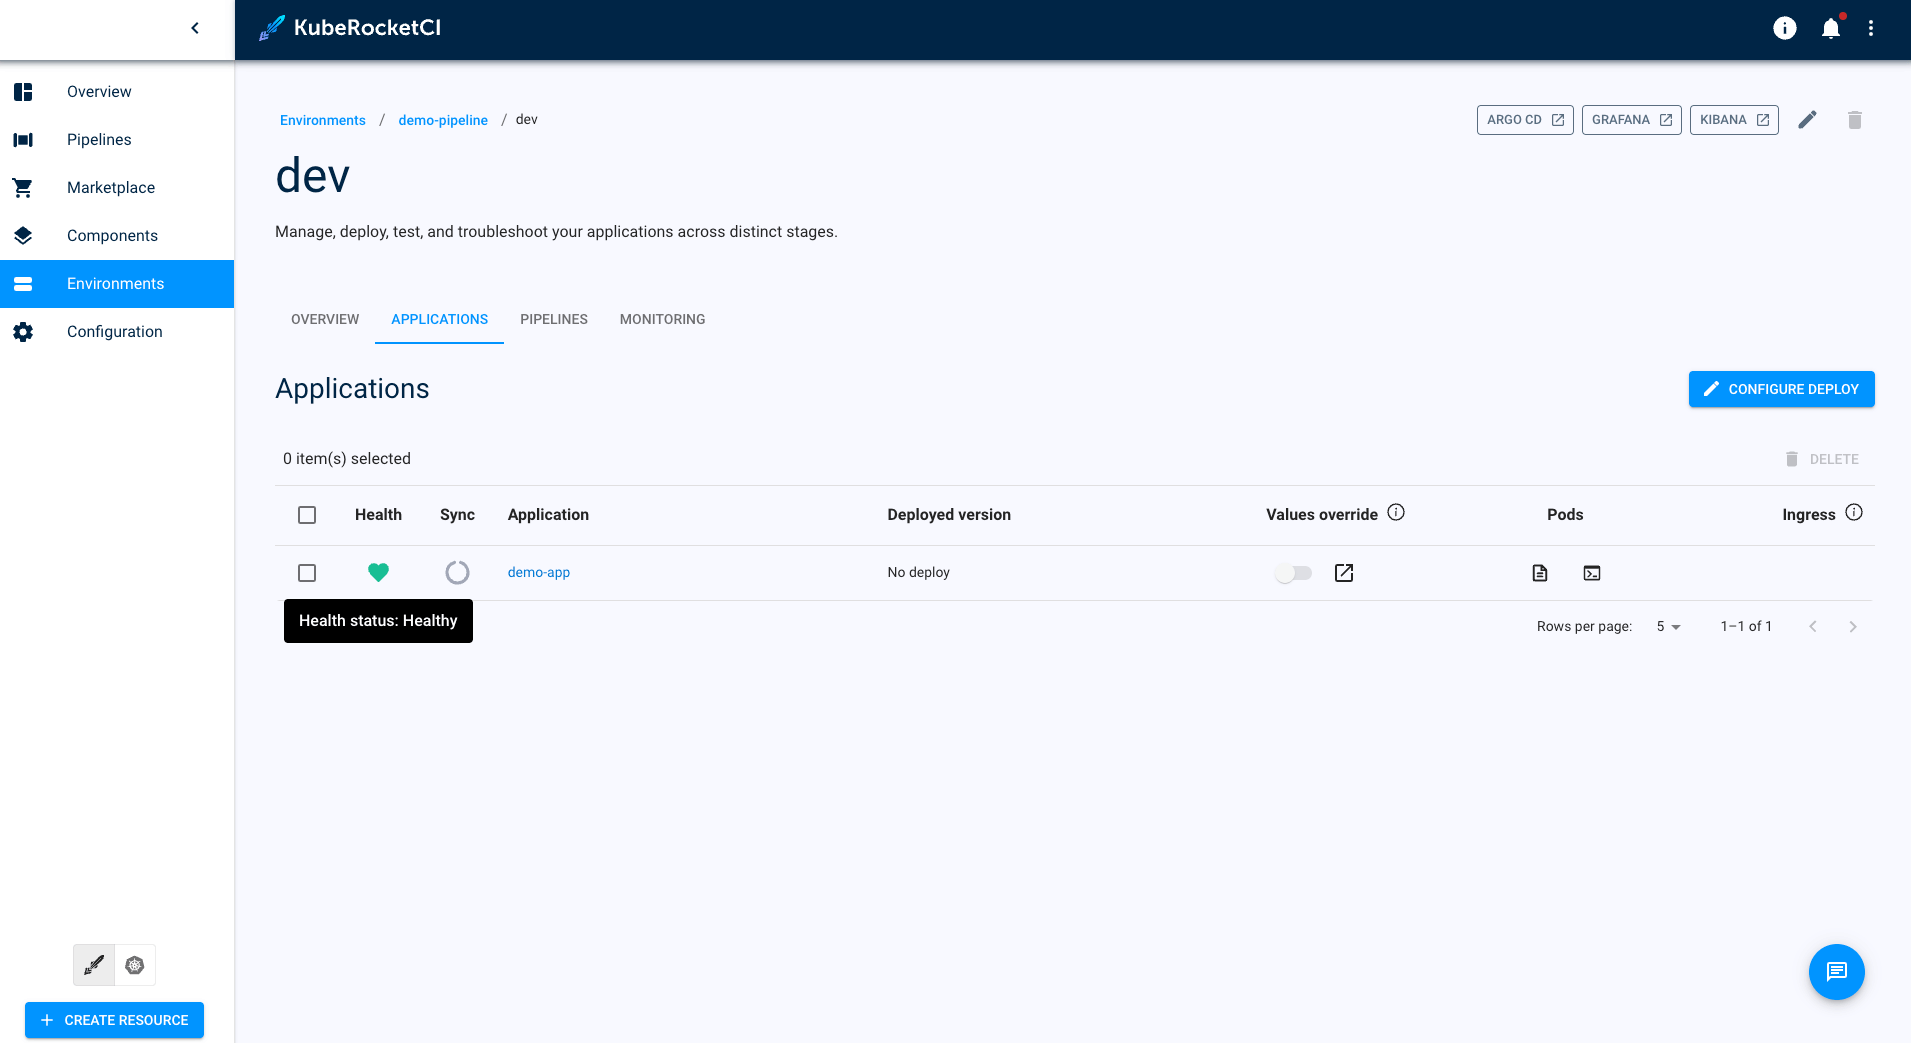This screenshot has height=1043, width=1911.
Task: Open demo-app pod logs icon
Action: [1540, 573]
